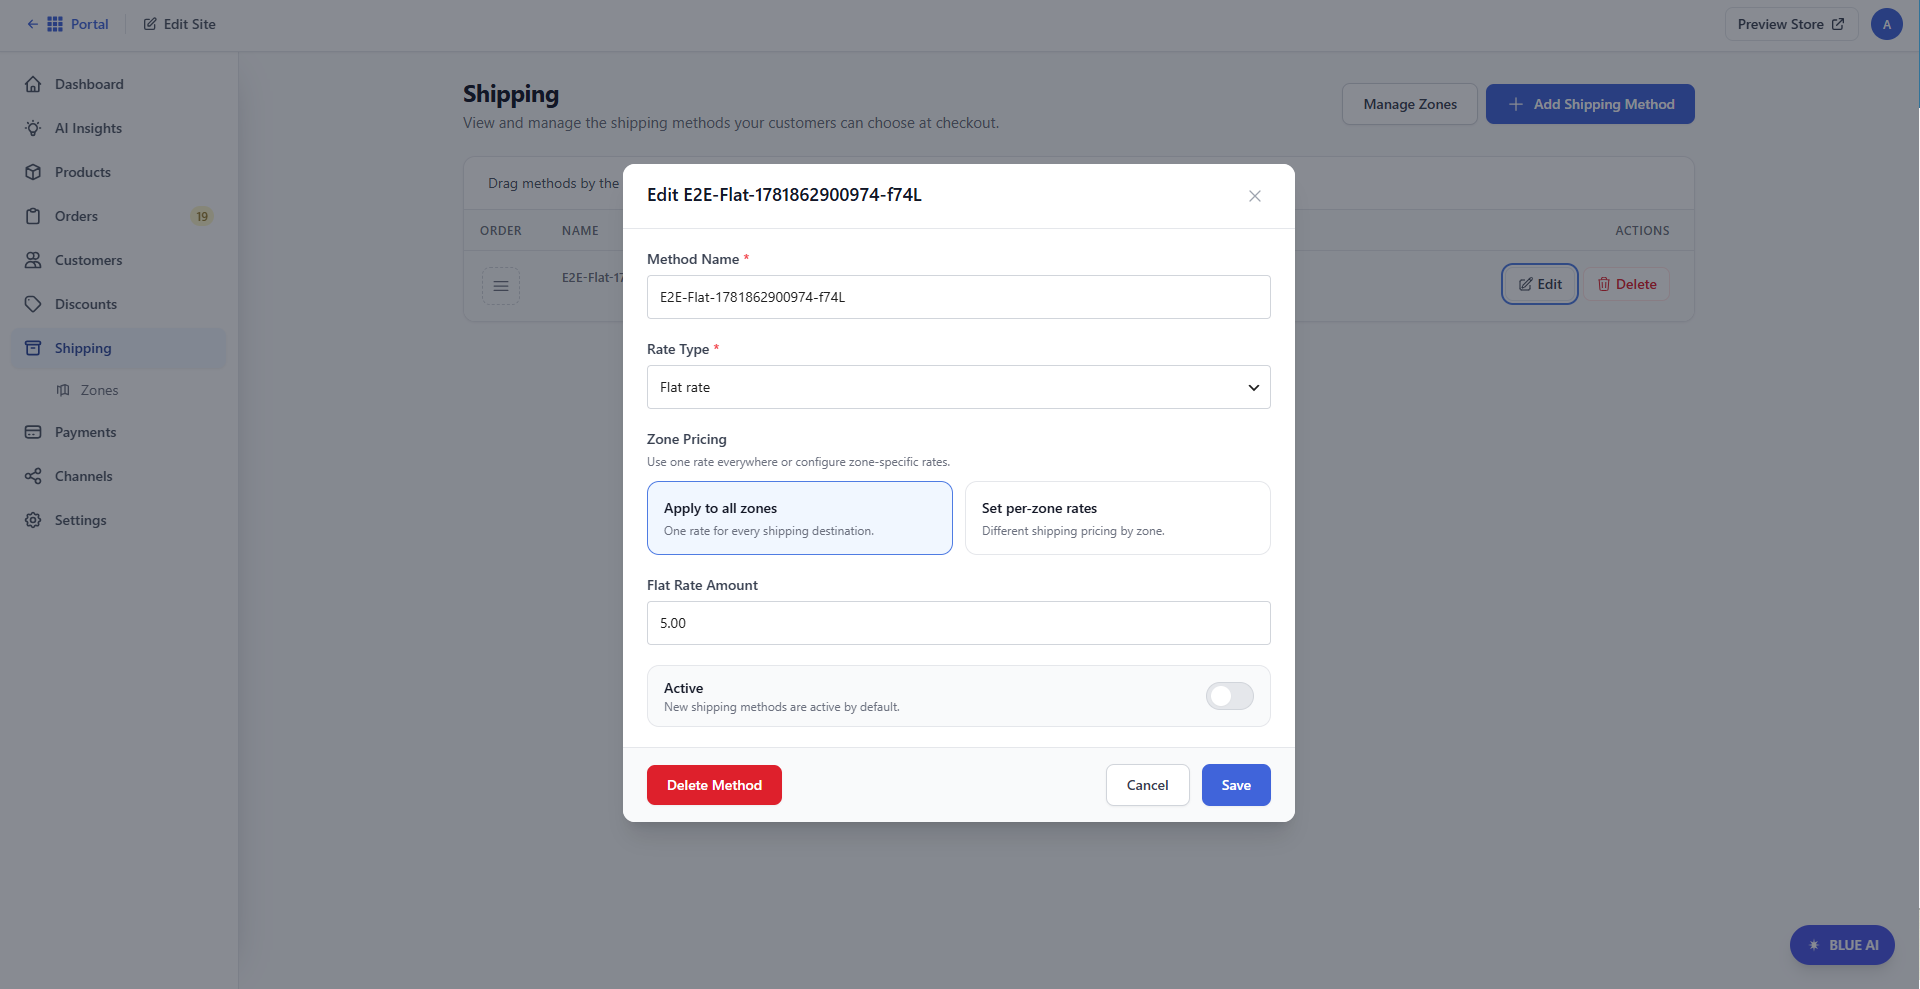Click the drag handle for the E2E-Flat method
Screen dimensions: 1920x989
(x=501, y=286)
